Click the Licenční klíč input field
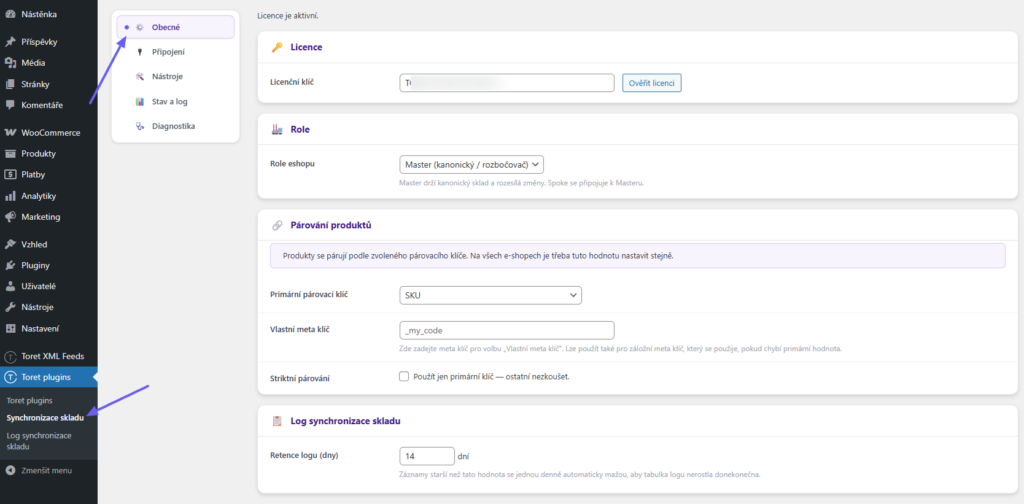This screenshot has height=504, width=1024. pyautogui.click(x=507, y=83)
